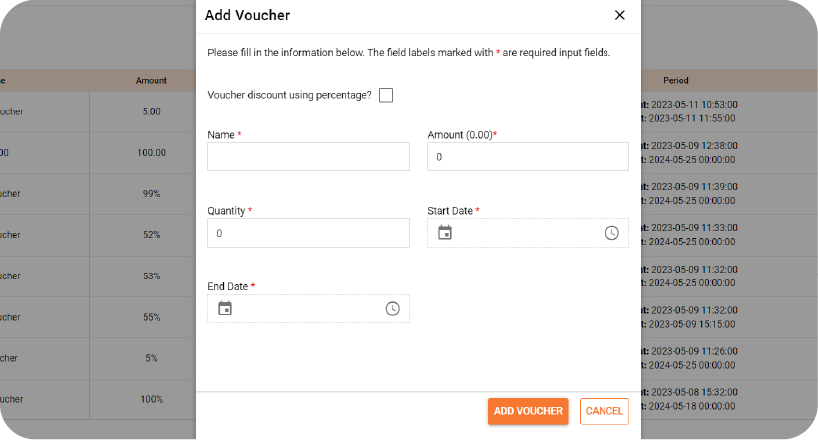Open the End Date calendar picker icon

[225, 308]
